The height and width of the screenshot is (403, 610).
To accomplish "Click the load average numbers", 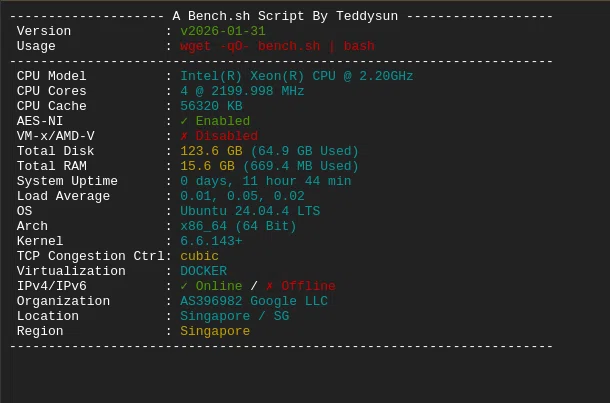I will 242,196.
